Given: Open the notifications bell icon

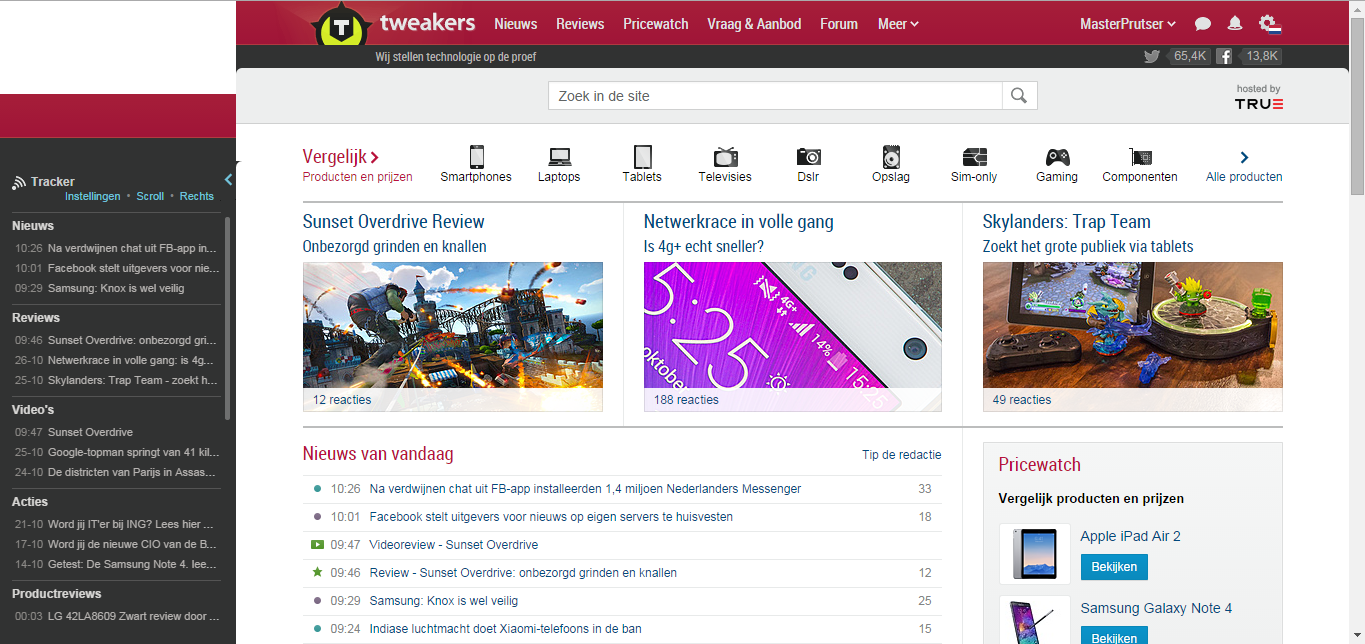Looking at the screenshot, I should pos(1235,24).
